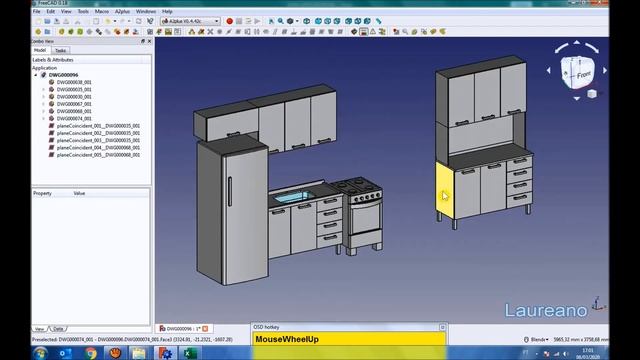Close the DWG000096 document tab
640x360 pixels.
pos(205,329)
